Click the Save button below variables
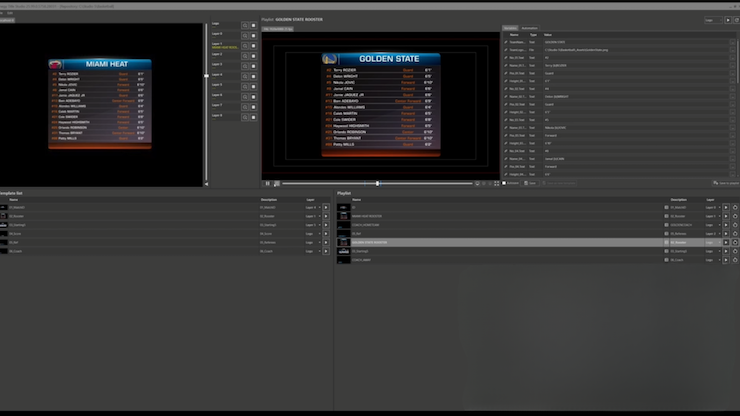 point(531,183)
